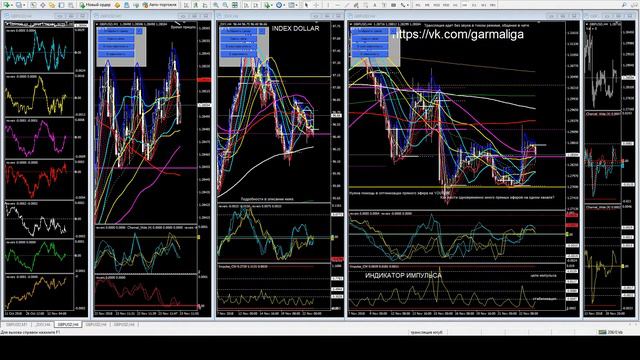Click the Новый ордер button
The image size is (640, 360).
click(95, 4)
